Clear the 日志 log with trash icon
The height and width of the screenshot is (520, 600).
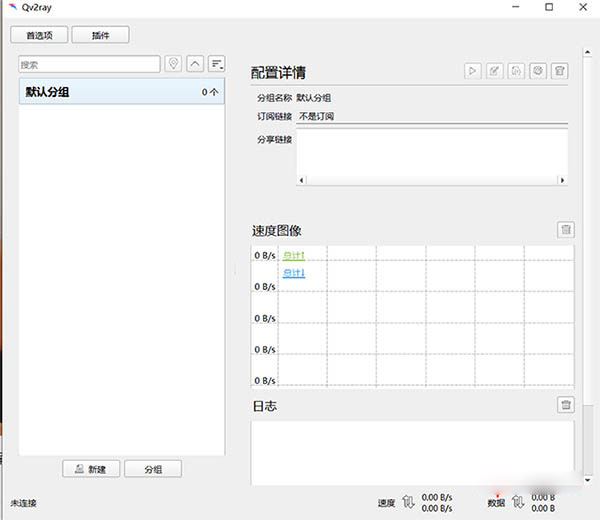[566, 405]
